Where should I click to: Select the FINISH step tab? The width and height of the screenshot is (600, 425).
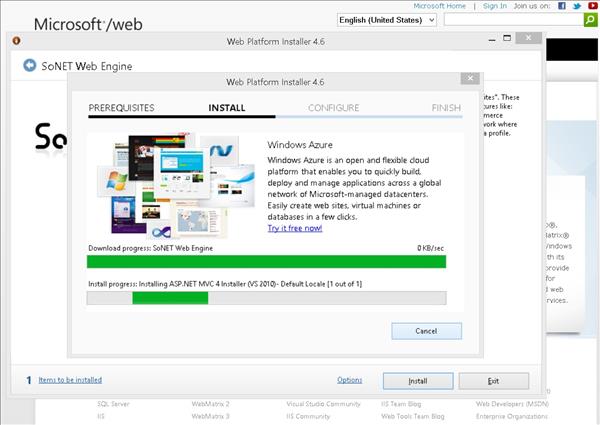[x=446, y=108]
